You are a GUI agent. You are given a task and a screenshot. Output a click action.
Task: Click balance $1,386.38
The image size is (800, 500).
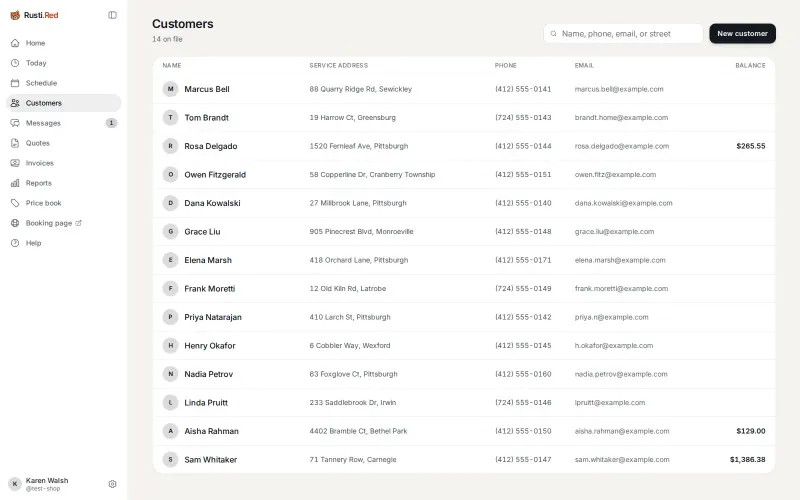pyautogui.click(x=747, y=460)
